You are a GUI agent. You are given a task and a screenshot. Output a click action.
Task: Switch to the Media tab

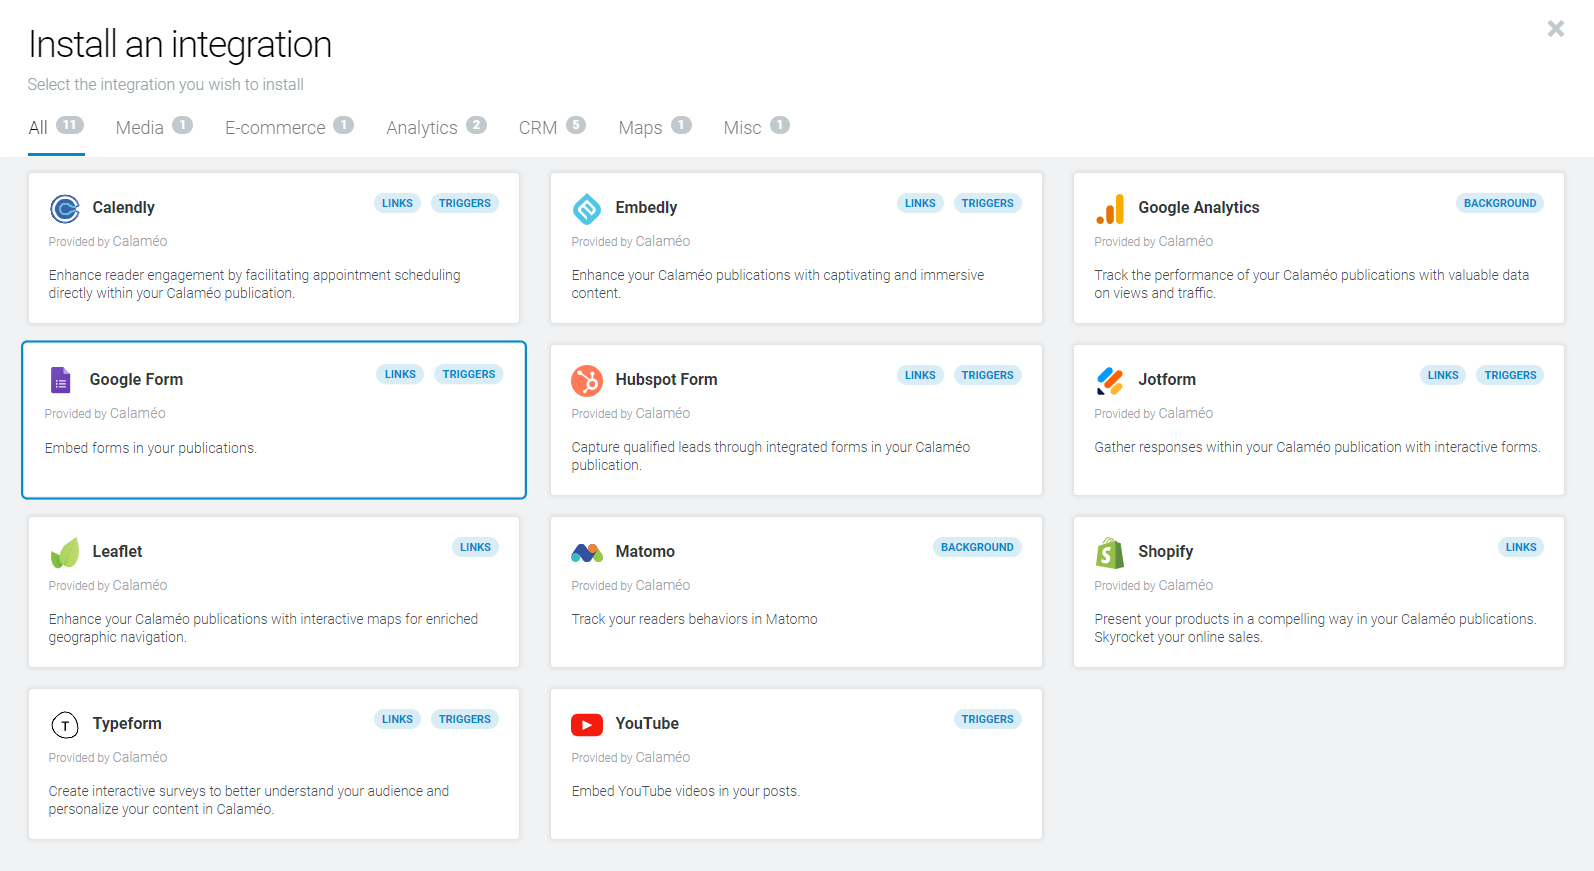click(154, 128)
